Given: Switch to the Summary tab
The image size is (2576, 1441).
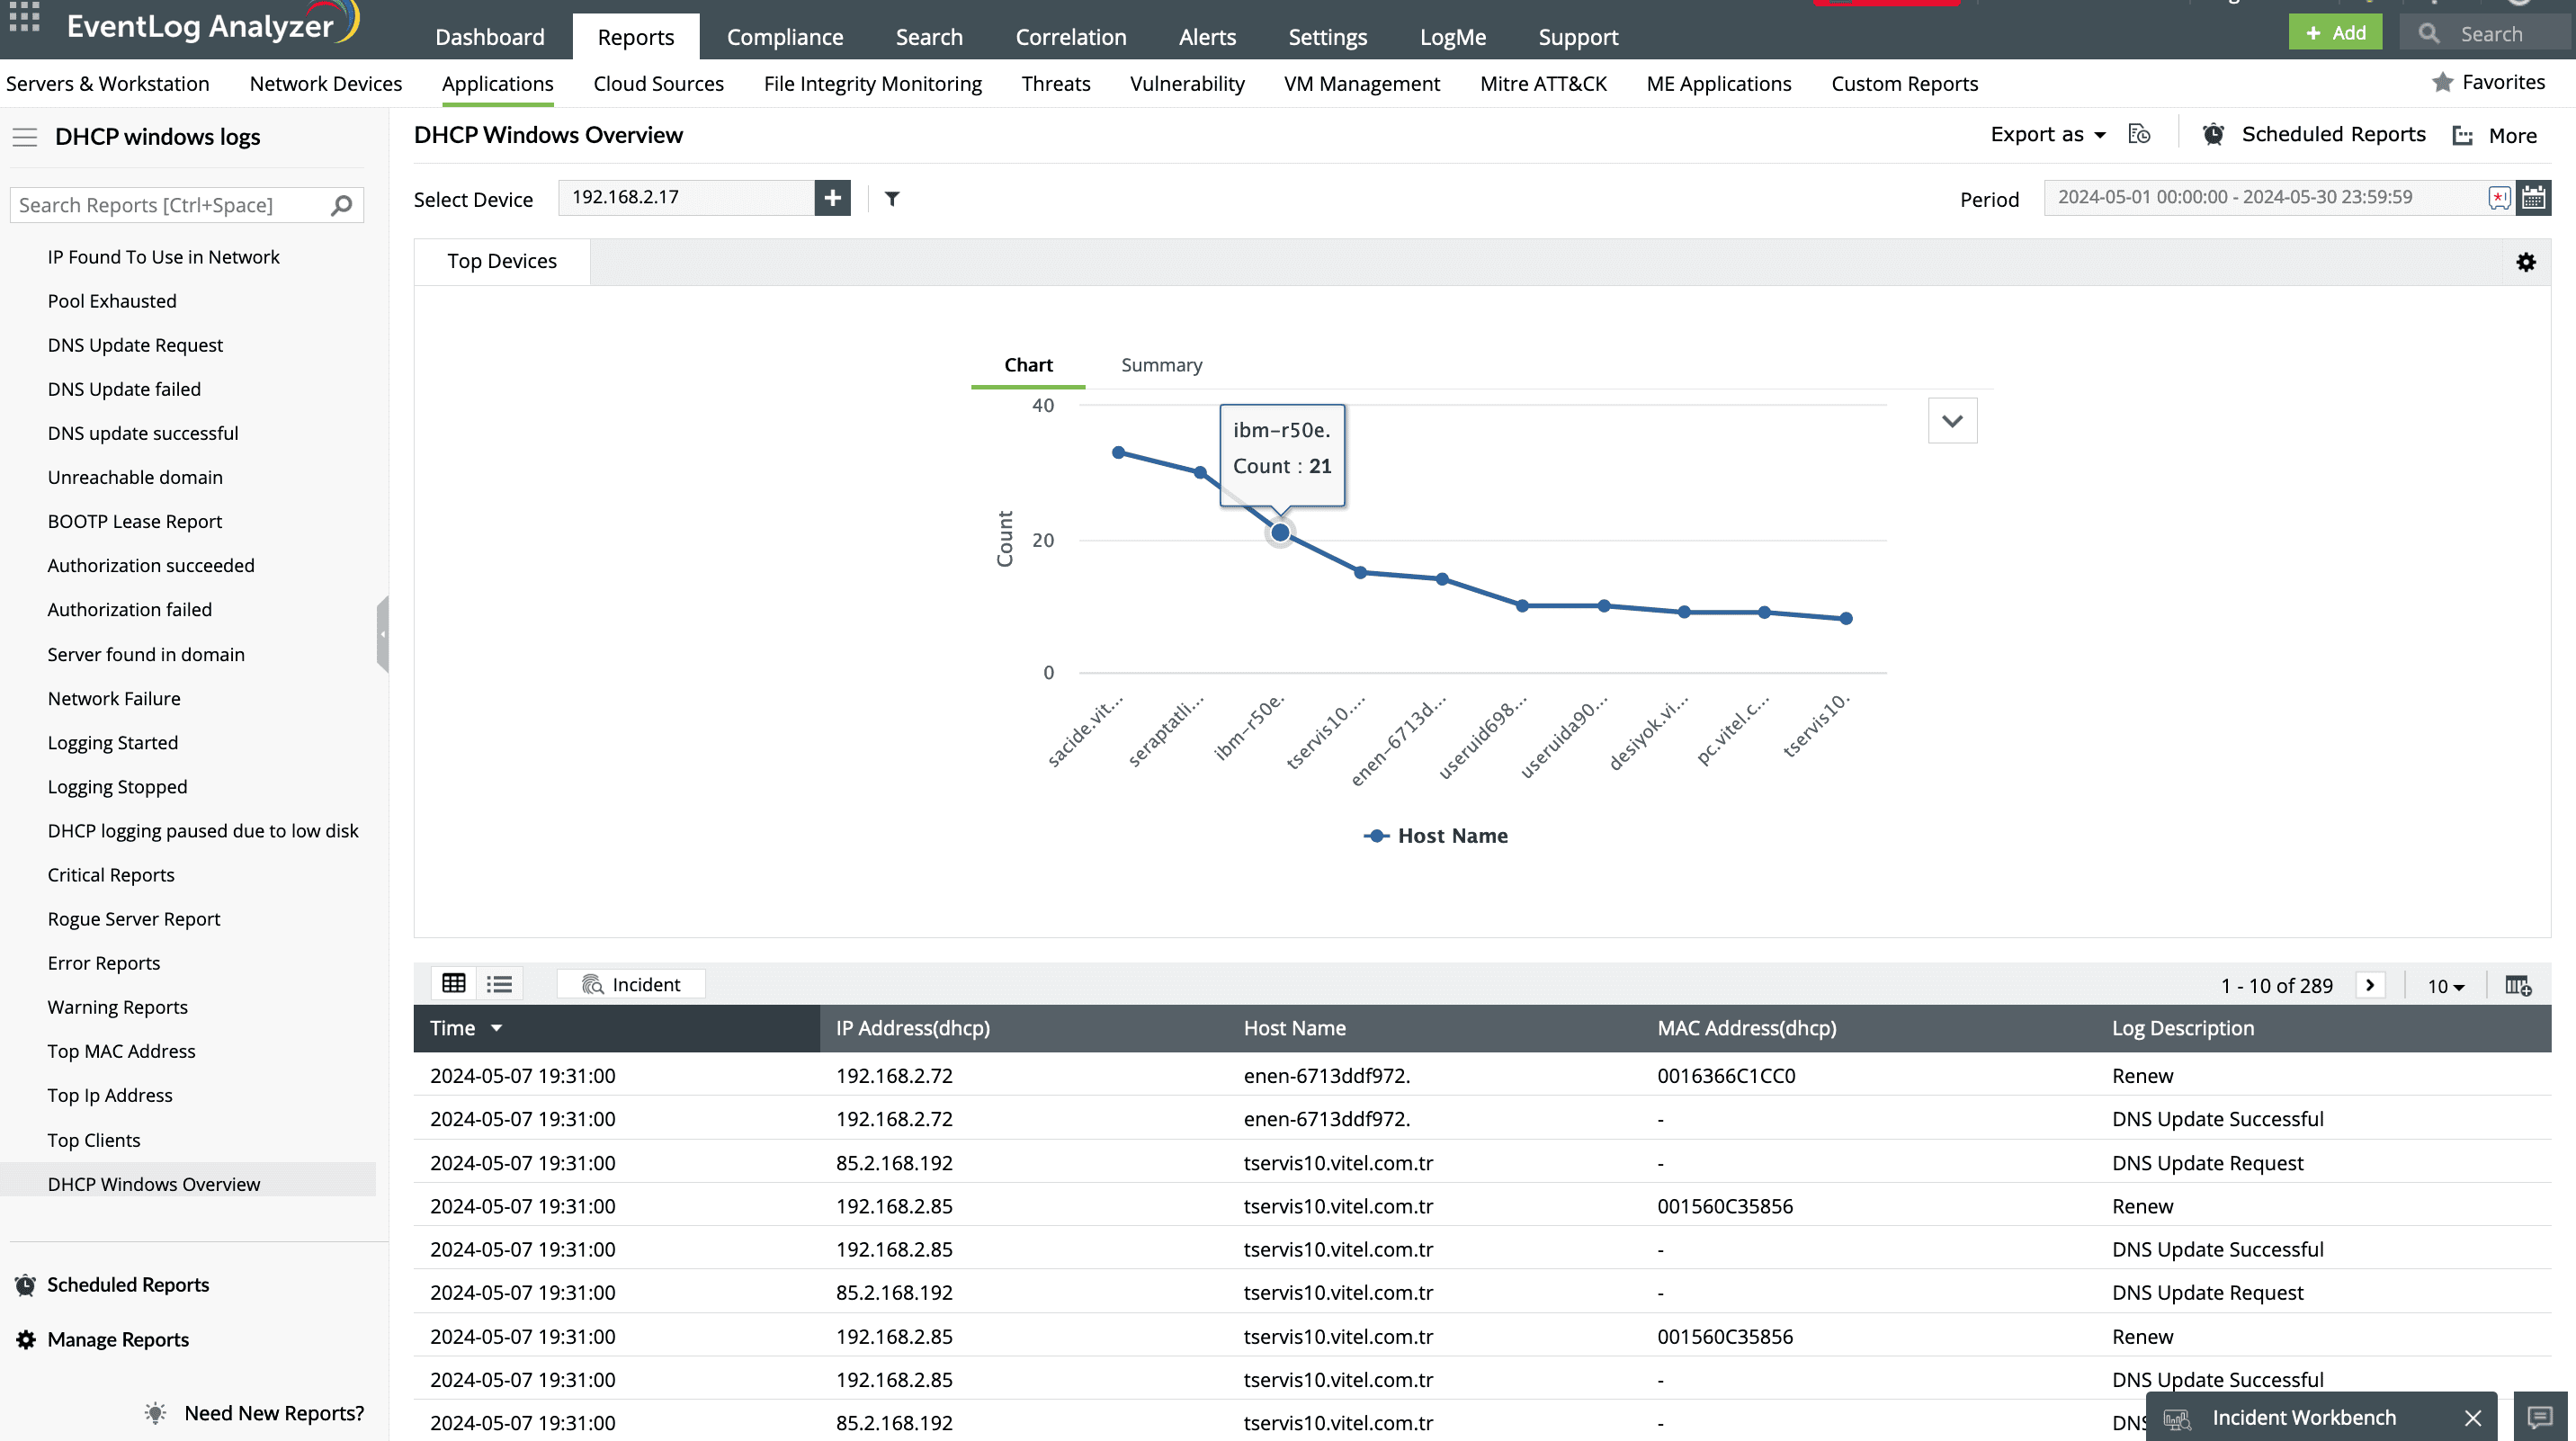Looking at the screenshot, I should (1161, 365).
